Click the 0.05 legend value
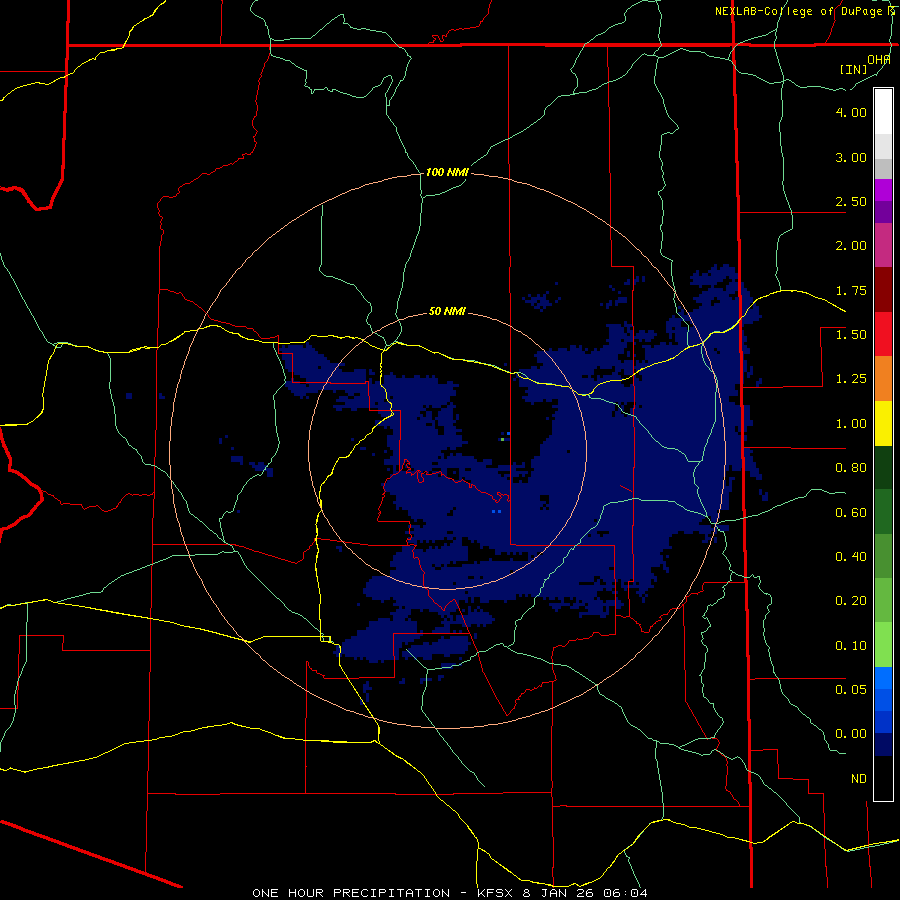900x900 pixels. (x=851, y=689)
